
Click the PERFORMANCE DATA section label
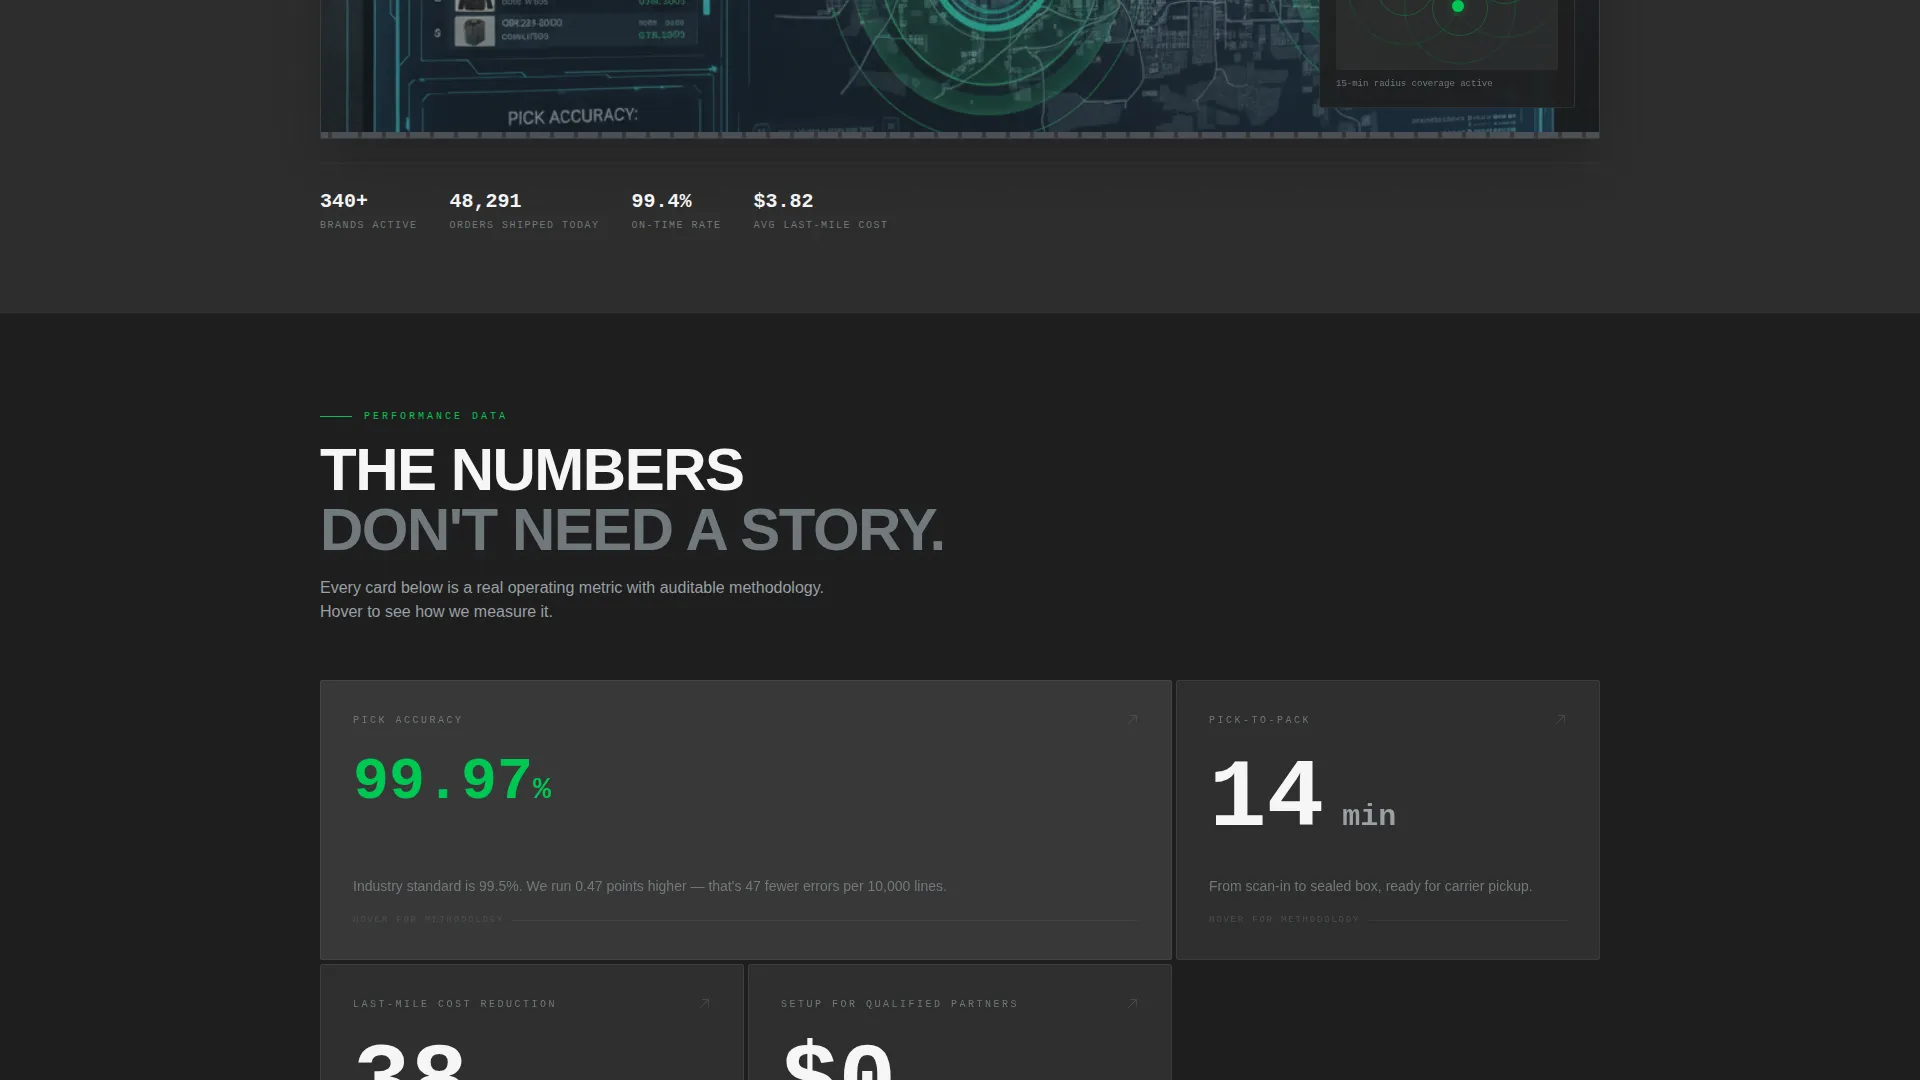(x=435, y=416)
